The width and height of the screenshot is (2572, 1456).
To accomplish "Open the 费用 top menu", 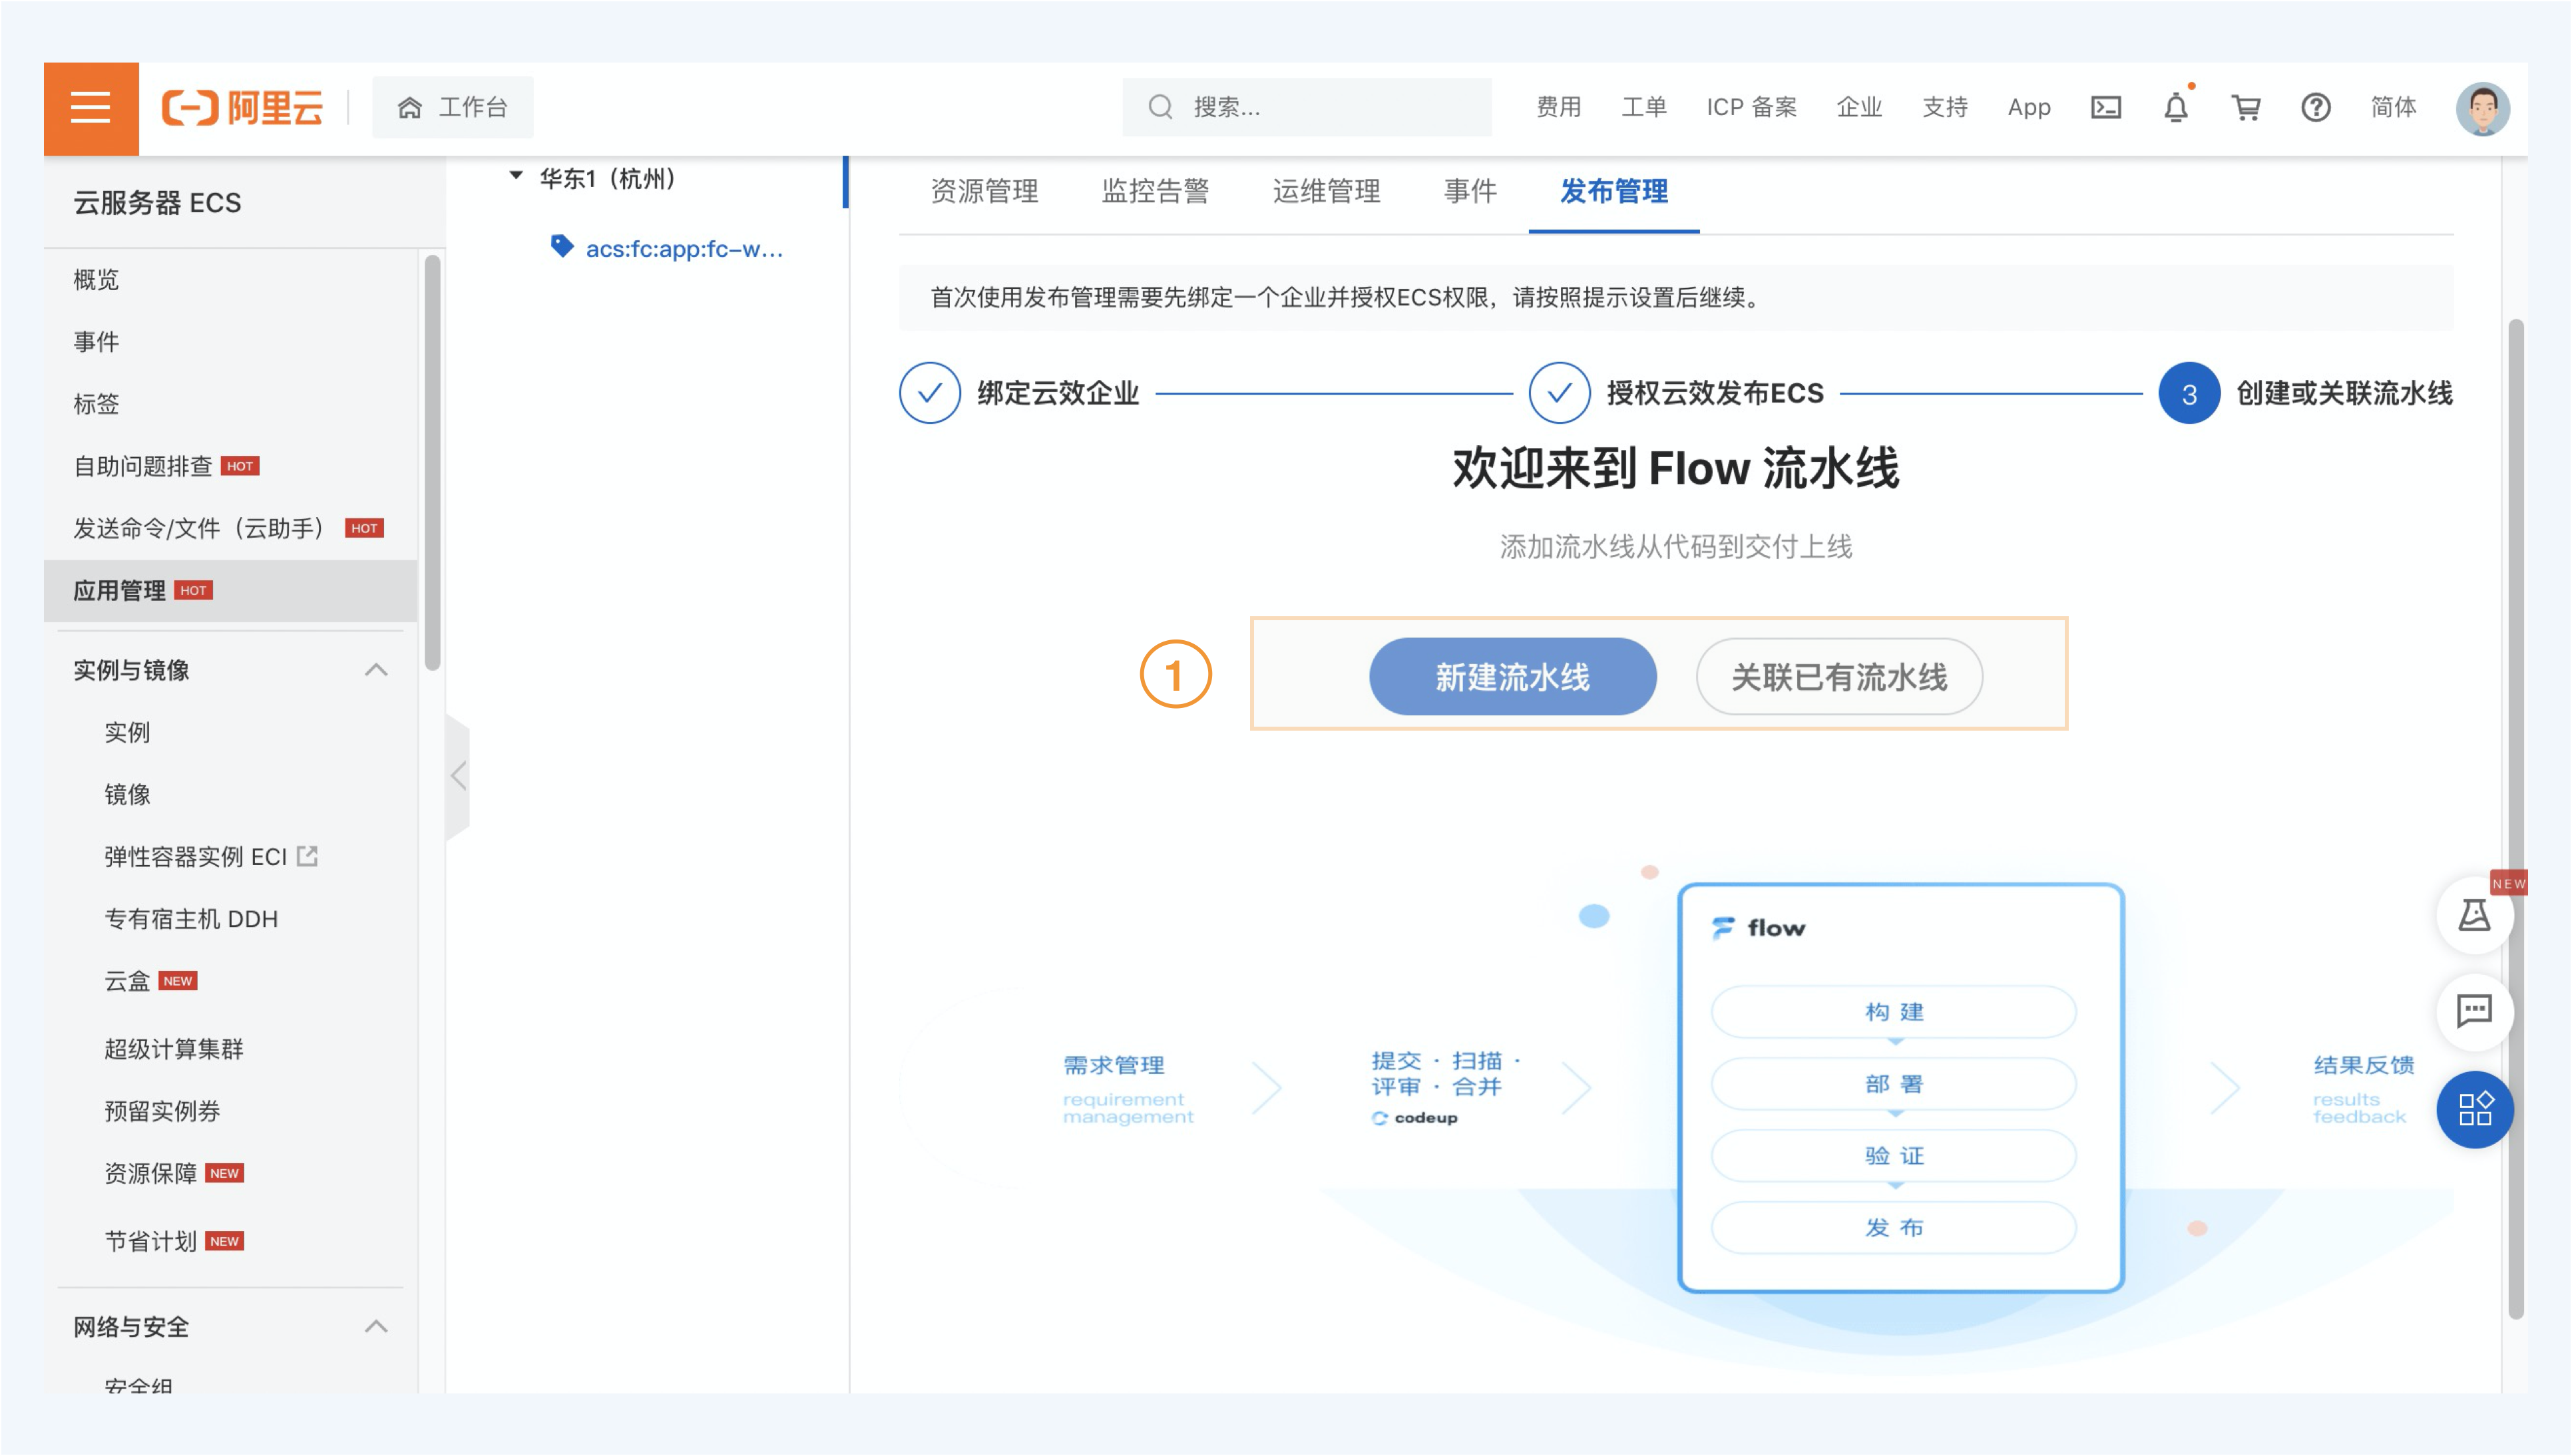I will [x=1559, y=107].
